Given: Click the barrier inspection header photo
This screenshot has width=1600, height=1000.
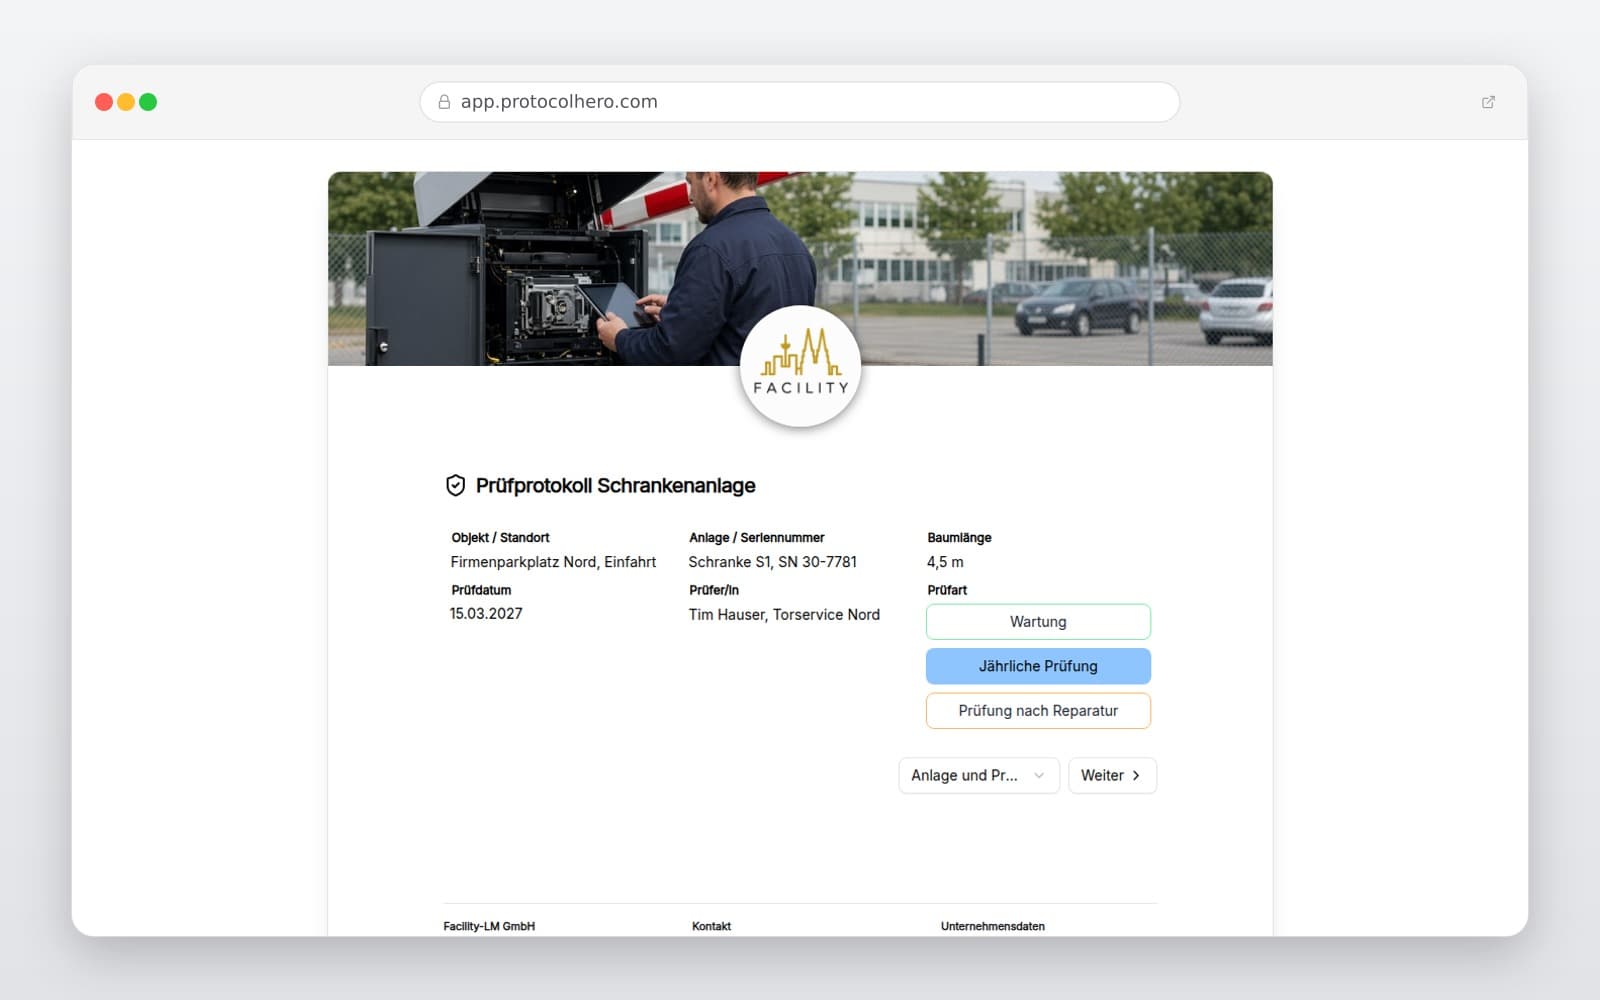Looking at the screenshot, I should tap(800, 268).
